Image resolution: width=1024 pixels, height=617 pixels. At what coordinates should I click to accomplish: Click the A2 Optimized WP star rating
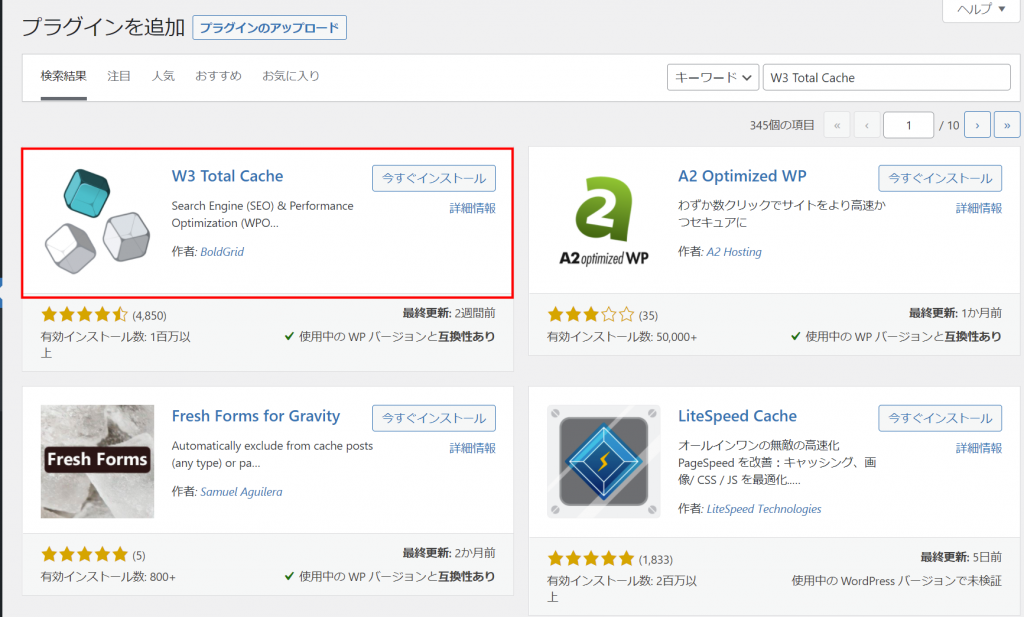point(590,315)
